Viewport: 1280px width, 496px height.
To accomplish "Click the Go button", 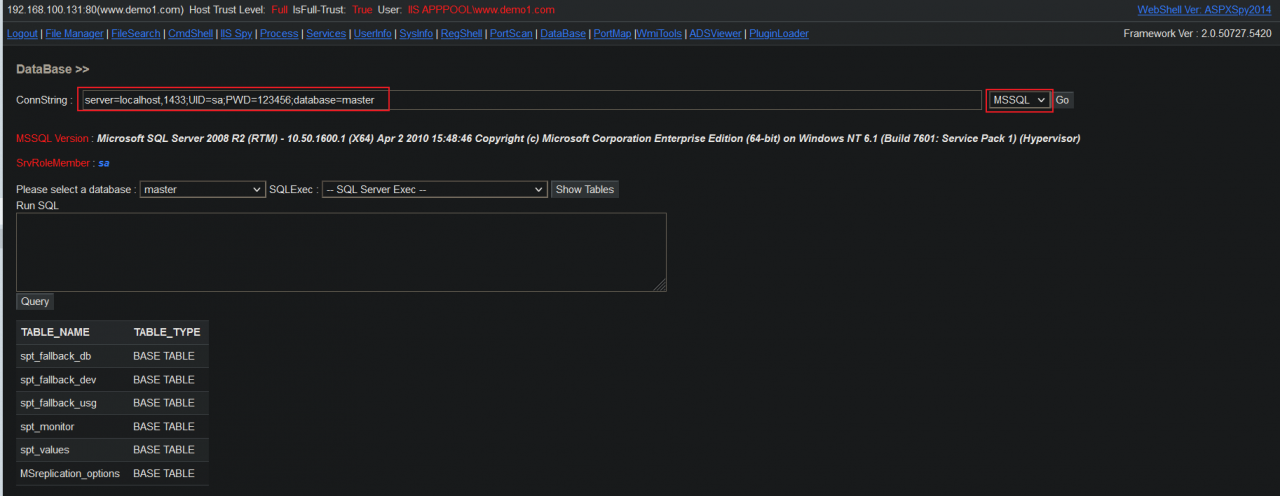I will pyautogui.click(x=1063, y=100).
